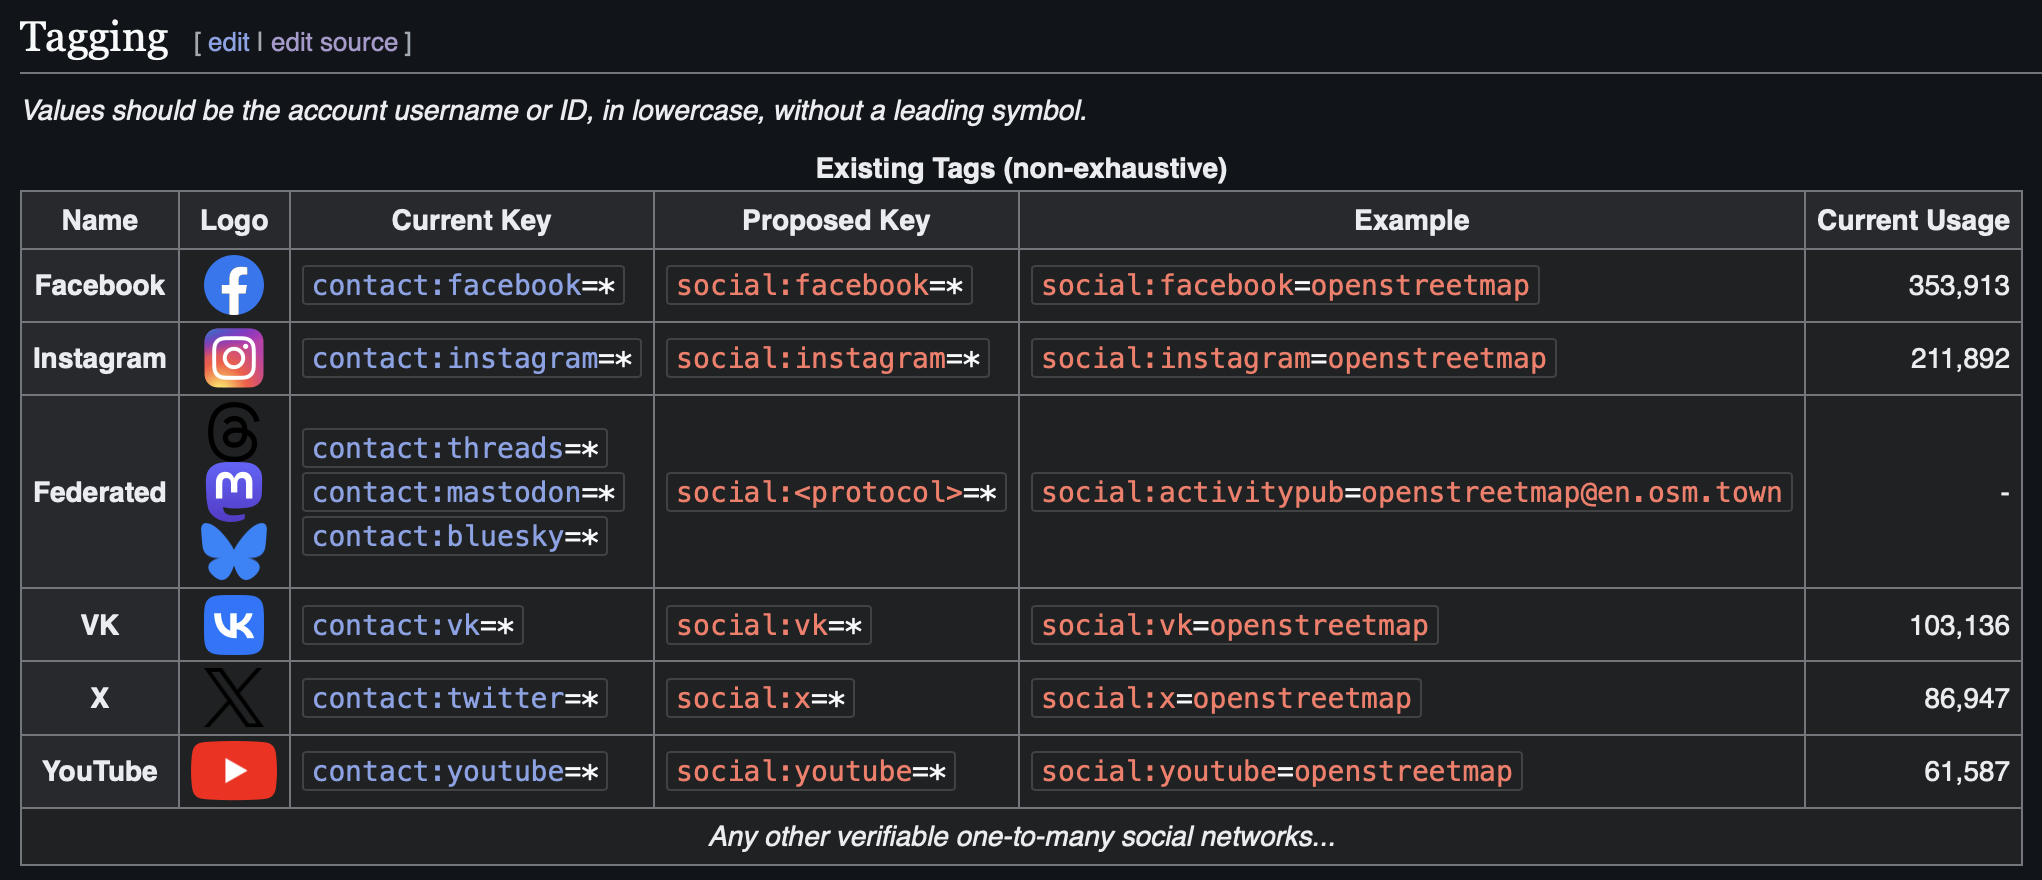The width and height of the screenshot is (2042, 880).
Task: Click the X row name cell
Action: point(100,698)
